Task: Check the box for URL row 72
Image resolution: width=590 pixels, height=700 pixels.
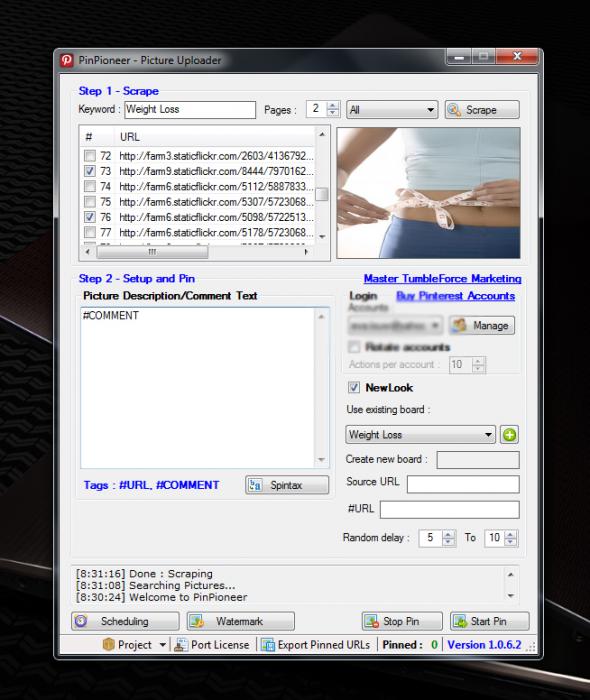Action: pyautogui.click(x=90, y=156)
